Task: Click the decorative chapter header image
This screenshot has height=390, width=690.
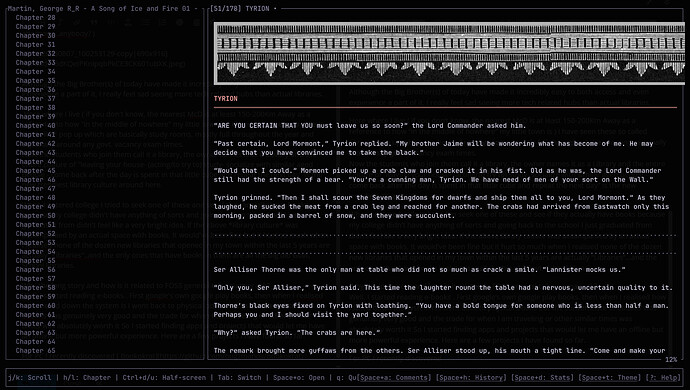Action: pos(449,54)
